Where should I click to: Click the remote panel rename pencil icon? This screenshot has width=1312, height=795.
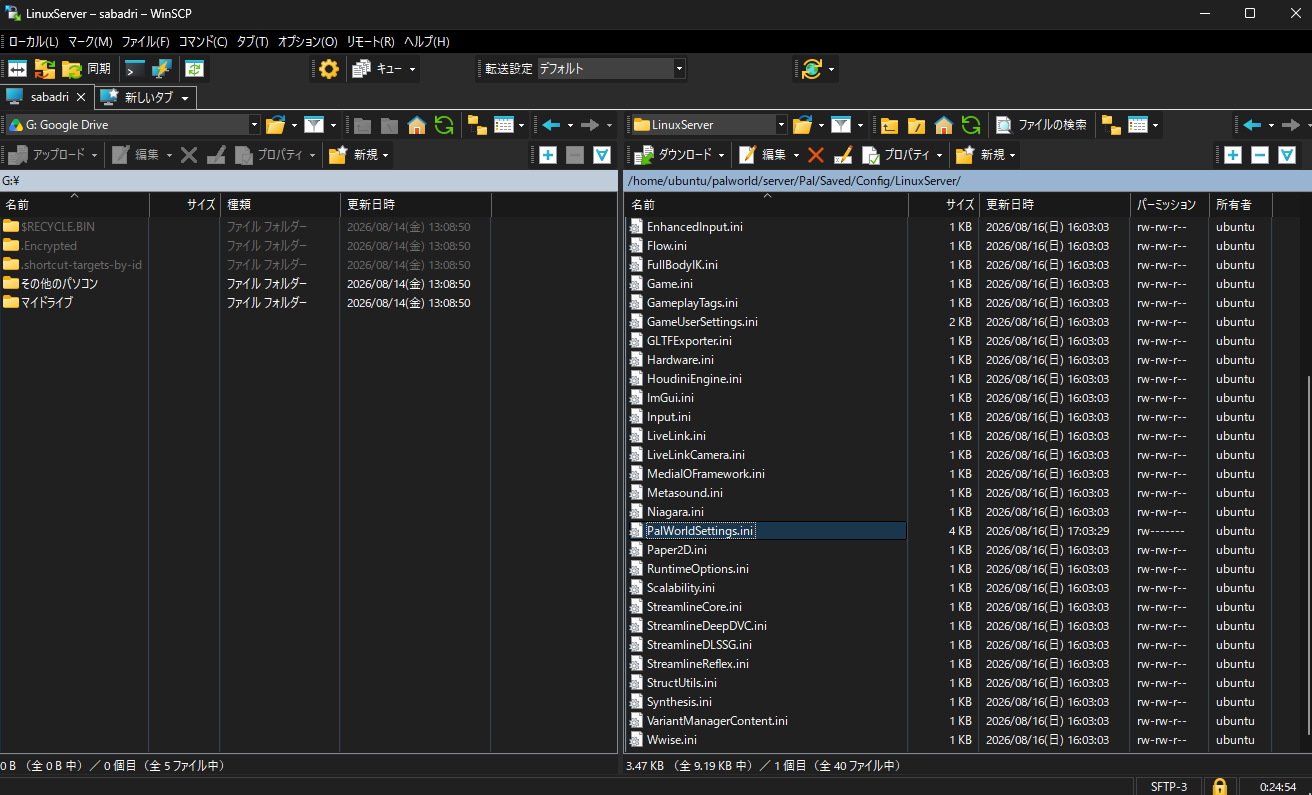843,155
